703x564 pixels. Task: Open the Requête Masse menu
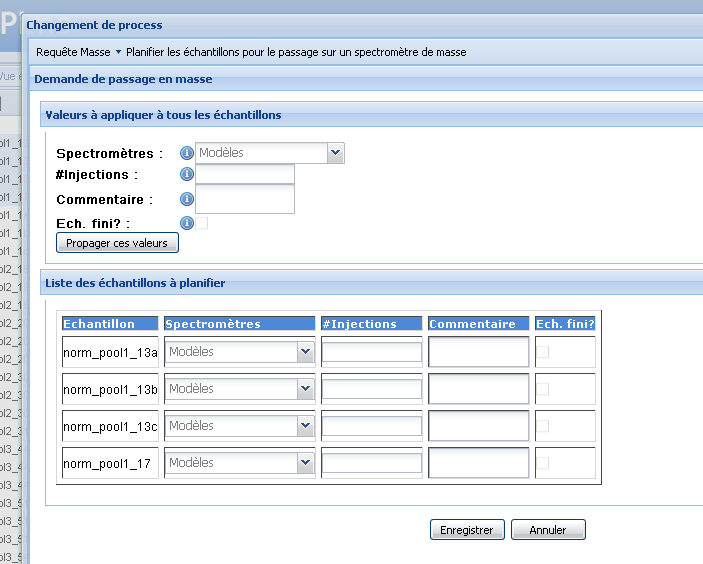point(77,52)
